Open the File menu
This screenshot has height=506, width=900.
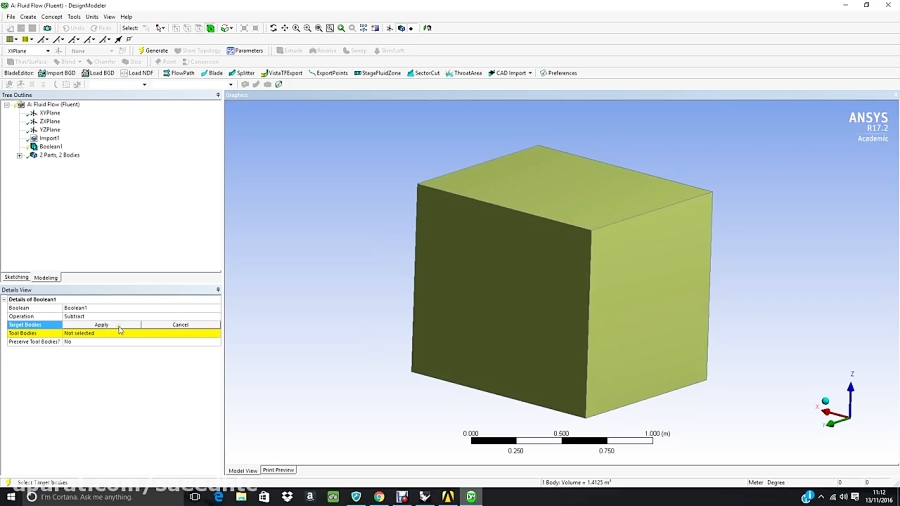(x=10, y=17)
